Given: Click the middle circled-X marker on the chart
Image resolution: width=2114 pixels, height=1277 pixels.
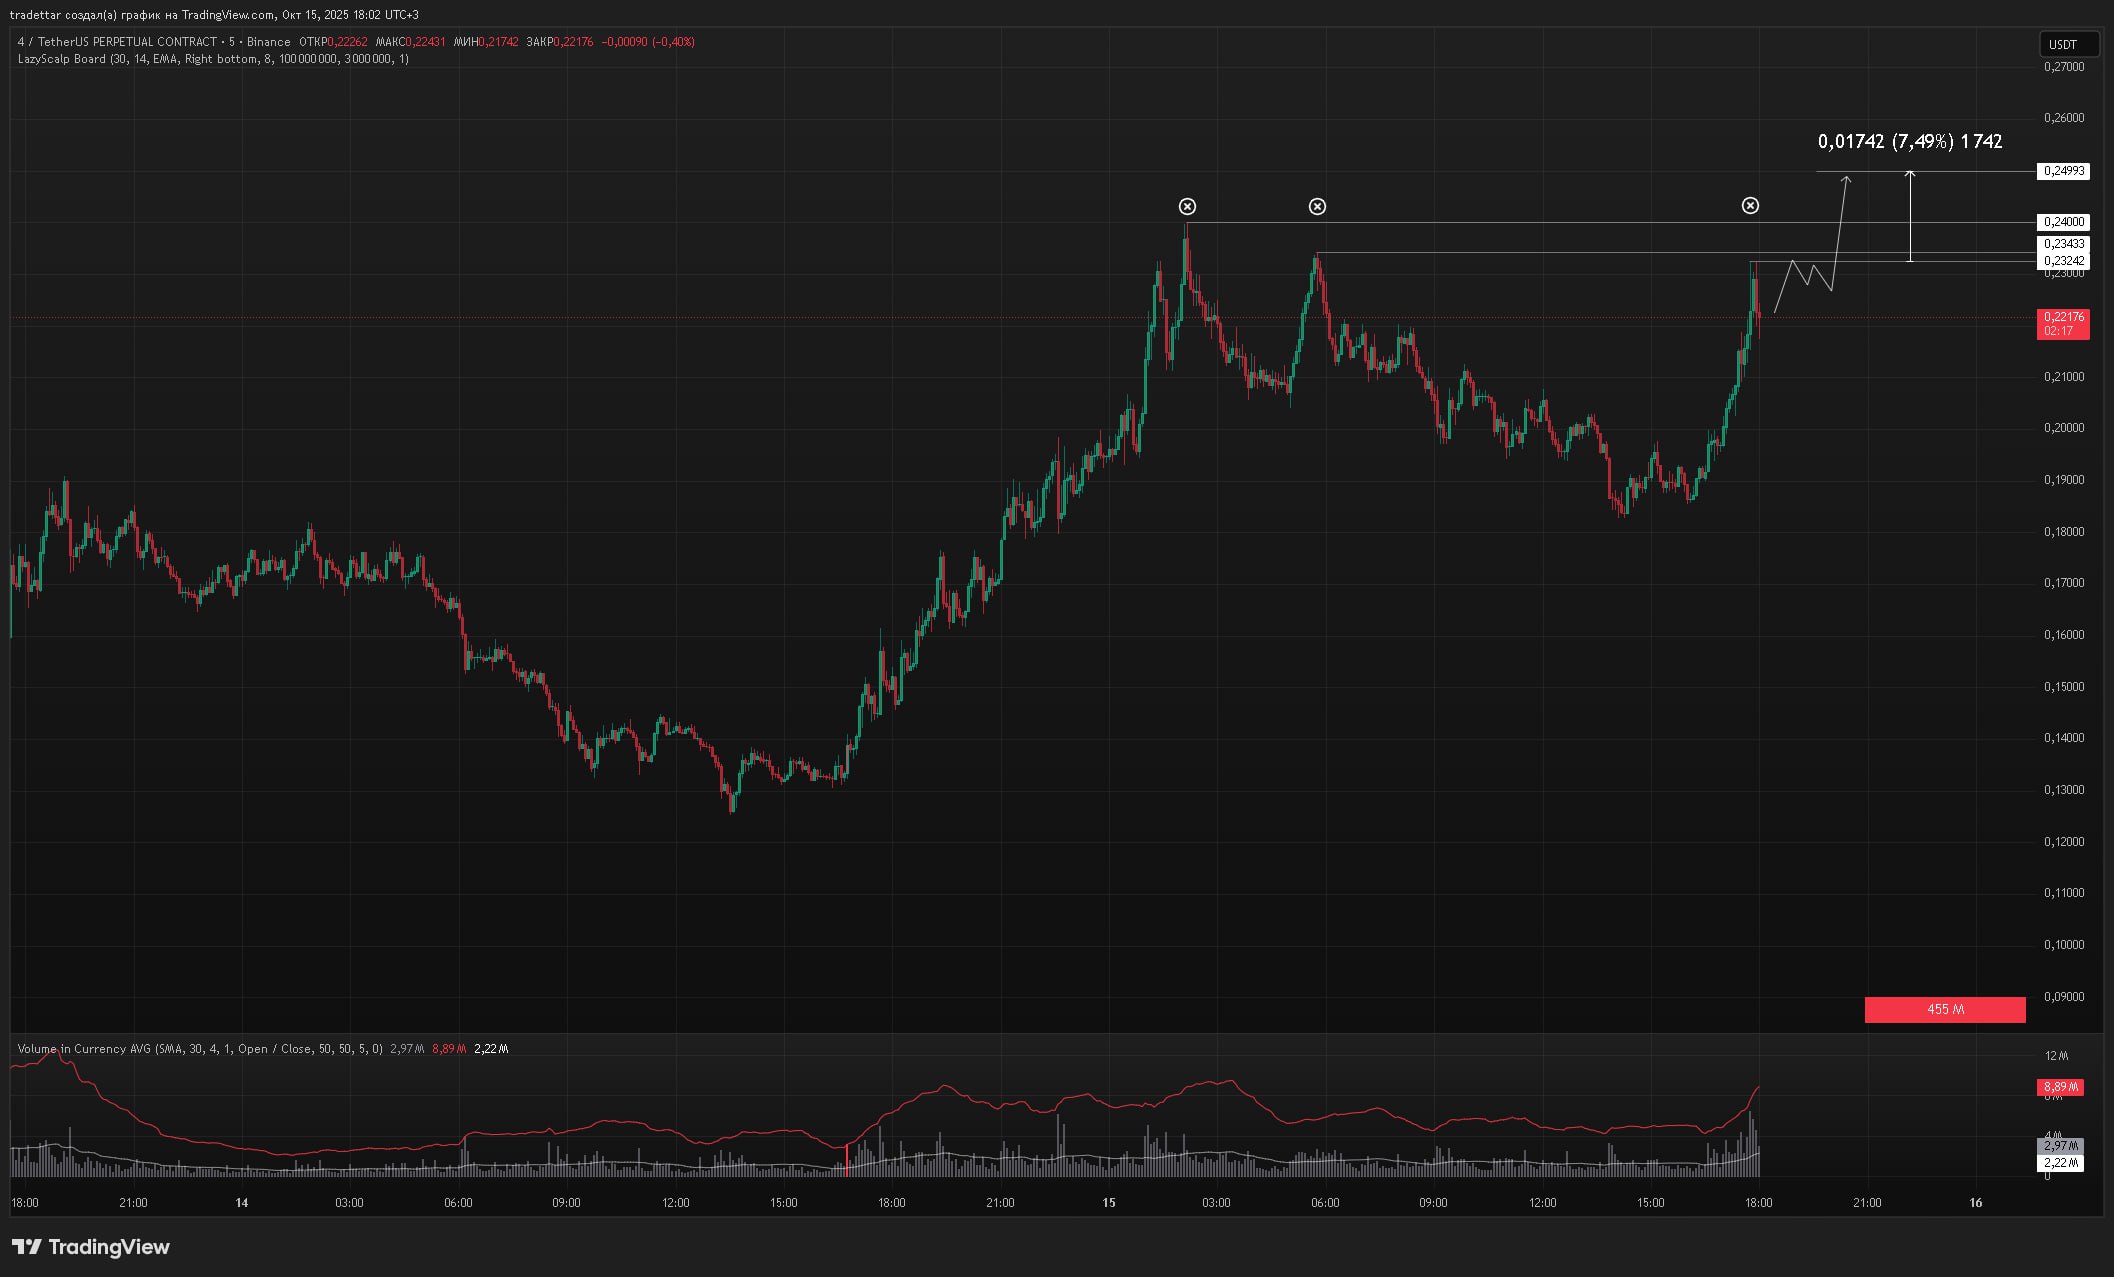Looking at the screenshot, I should click(x=1318, y=206).
